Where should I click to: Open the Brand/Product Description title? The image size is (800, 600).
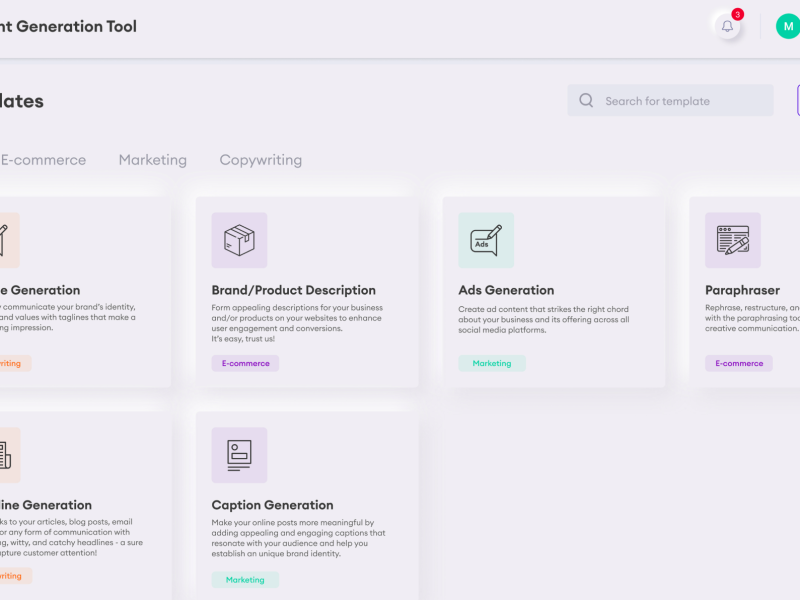293,290
